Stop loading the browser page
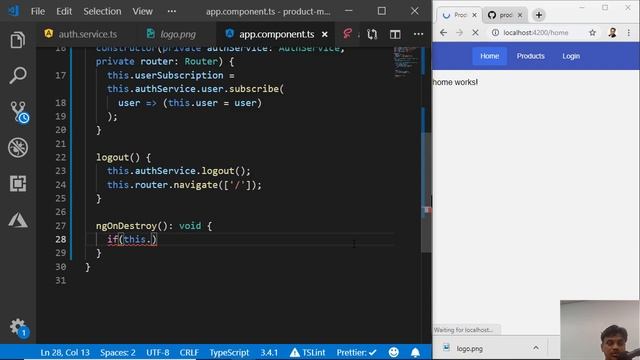Viewport: 640px width, 360px height. (475, 33)
